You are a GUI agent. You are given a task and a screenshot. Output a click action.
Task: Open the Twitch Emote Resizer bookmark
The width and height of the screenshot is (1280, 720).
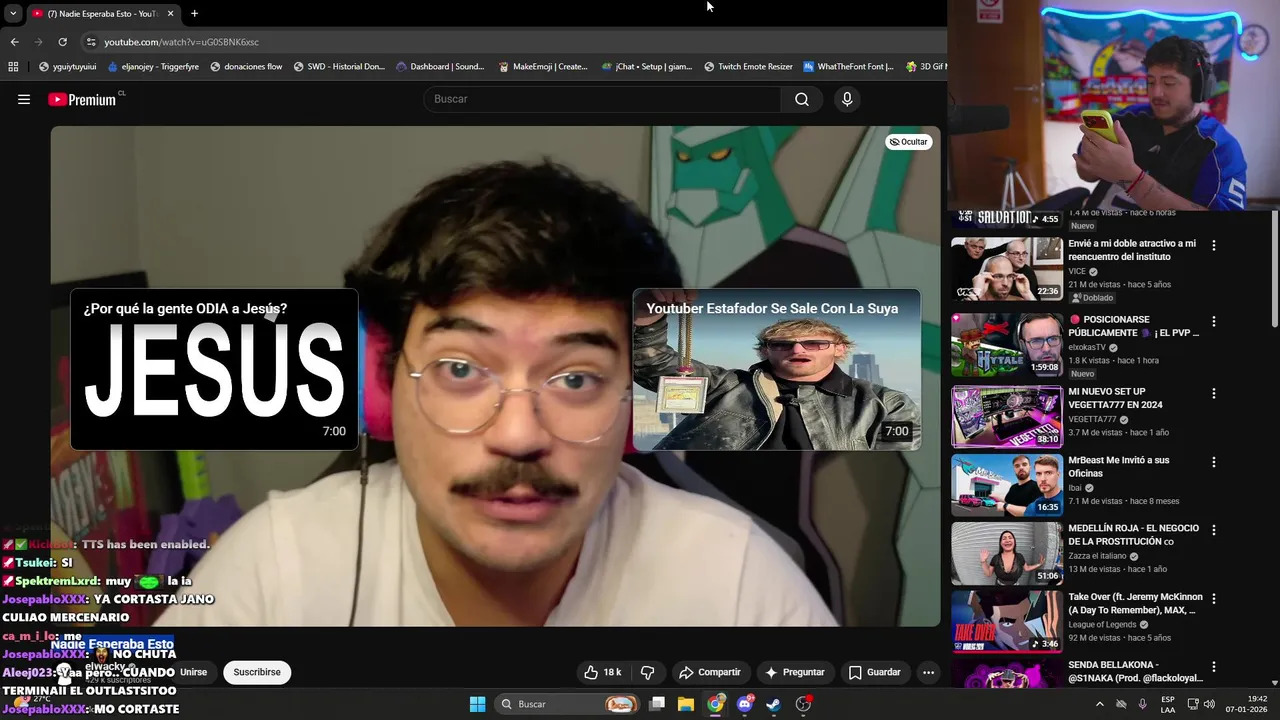748,67
